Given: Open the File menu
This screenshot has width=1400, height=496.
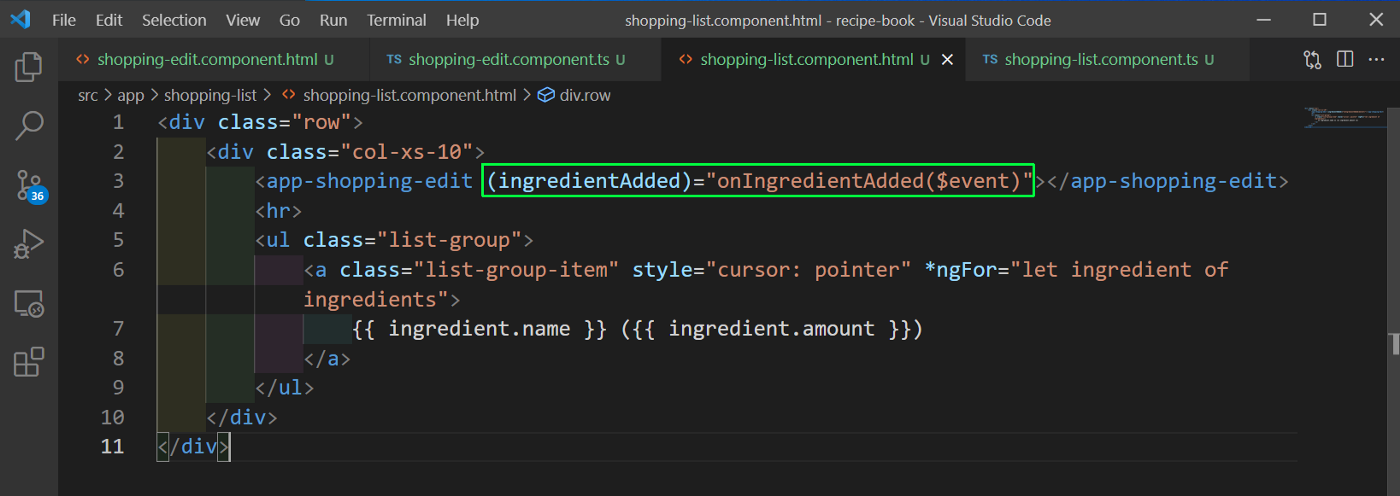Looking at the screenshot, I should (x=63, y=20).
